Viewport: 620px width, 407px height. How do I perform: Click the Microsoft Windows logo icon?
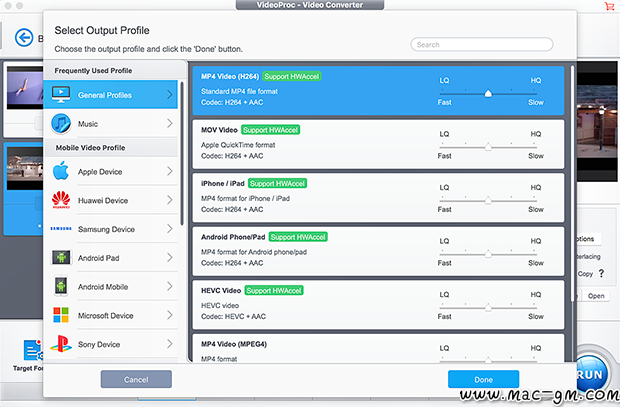pyautogui.click(x=61, y=315)
